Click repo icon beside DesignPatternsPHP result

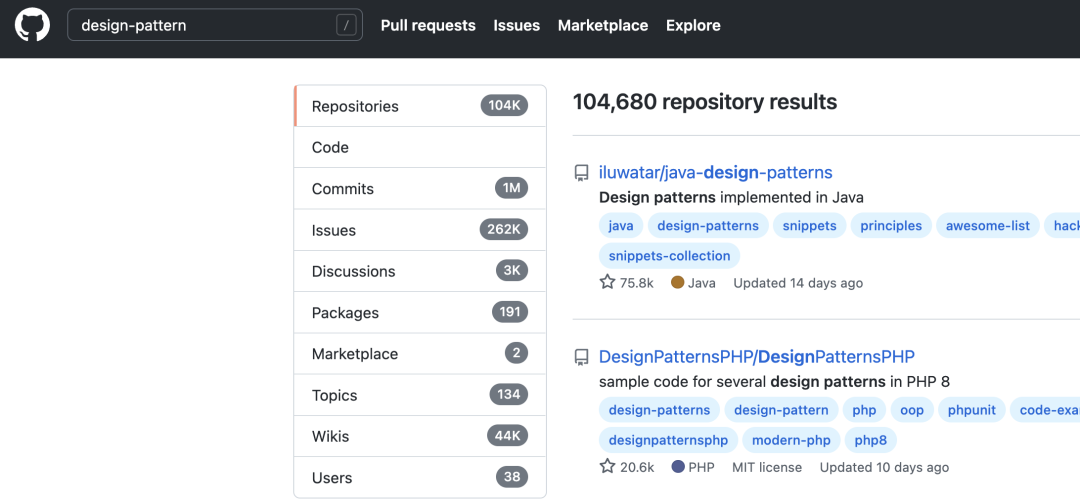pyautogui.click(x=581, y=357)
